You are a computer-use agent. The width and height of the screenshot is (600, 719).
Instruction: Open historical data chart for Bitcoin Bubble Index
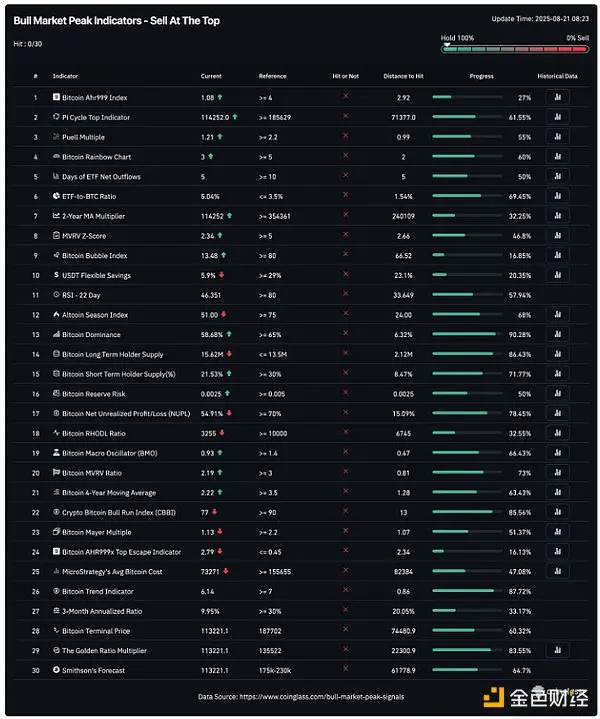(x=557, y=255)
